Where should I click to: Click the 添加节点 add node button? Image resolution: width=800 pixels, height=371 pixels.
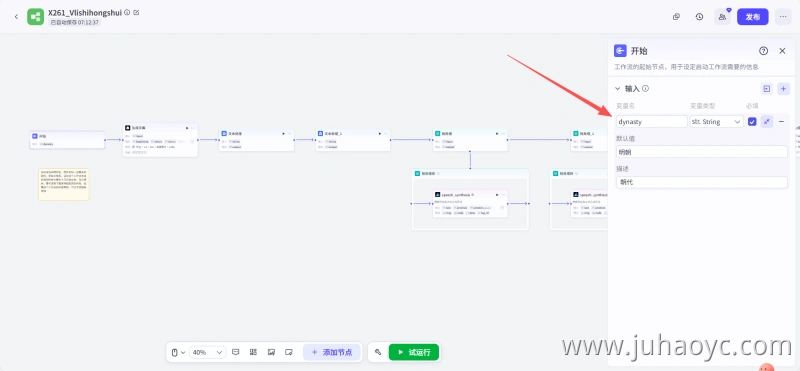pos(332,352)
